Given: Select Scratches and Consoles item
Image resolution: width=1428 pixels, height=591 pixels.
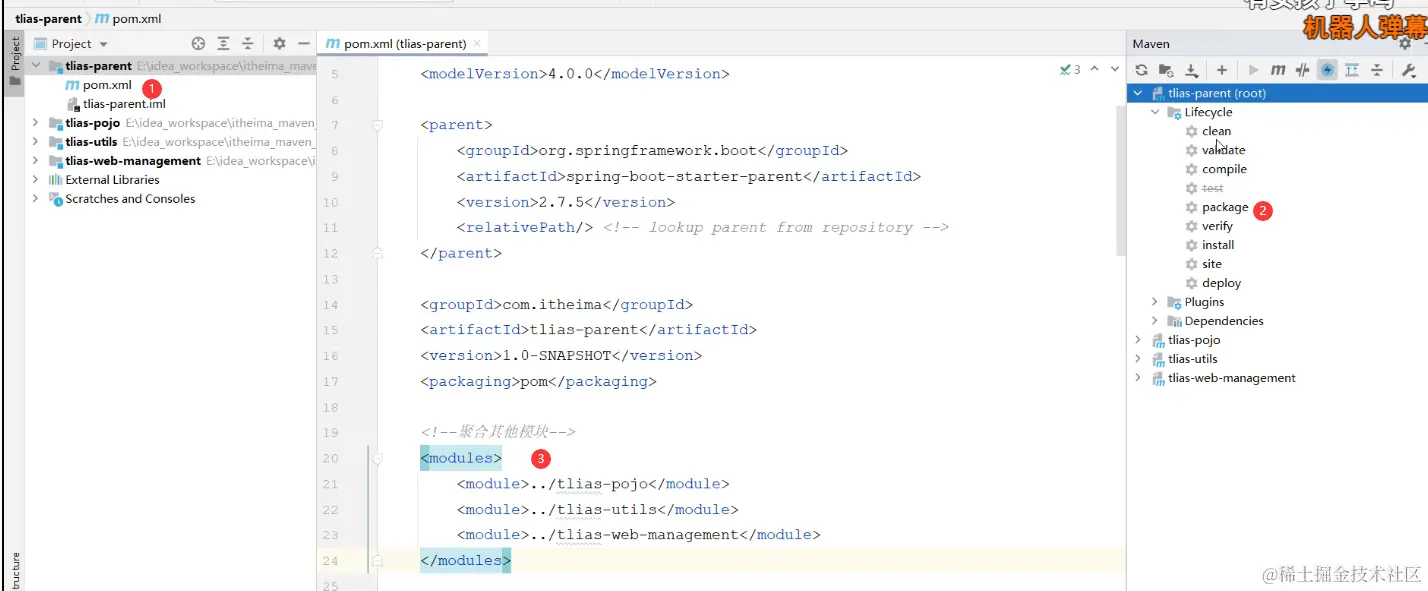Looking at the screenshot, I should pos(130,199).
